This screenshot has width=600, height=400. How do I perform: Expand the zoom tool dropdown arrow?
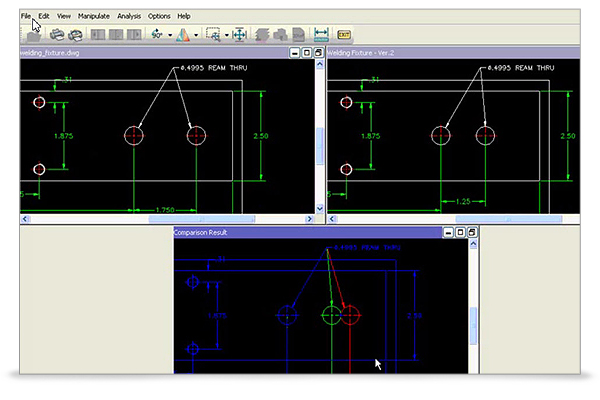(x=227, y=34)
